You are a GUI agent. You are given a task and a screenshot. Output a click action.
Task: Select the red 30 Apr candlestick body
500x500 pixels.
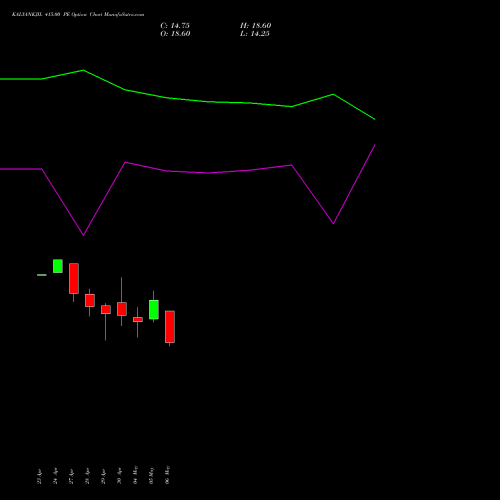click(122, 309)
